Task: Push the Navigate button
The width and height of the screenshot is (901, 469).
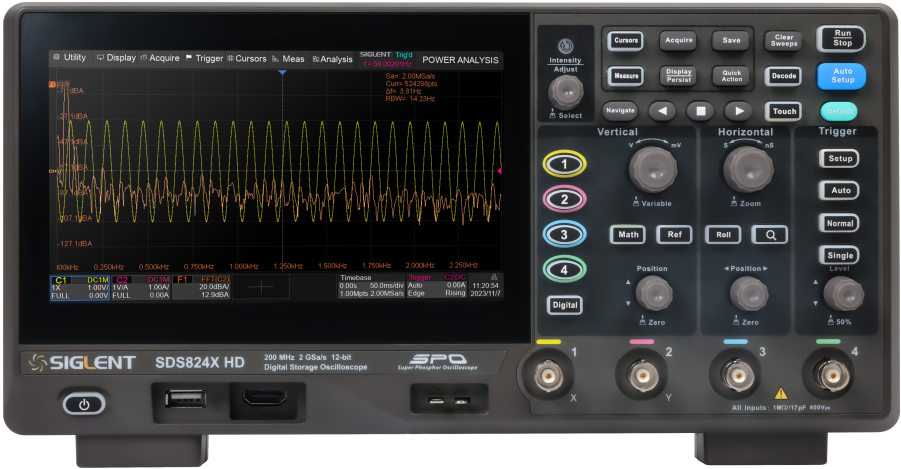Action: 620,110
